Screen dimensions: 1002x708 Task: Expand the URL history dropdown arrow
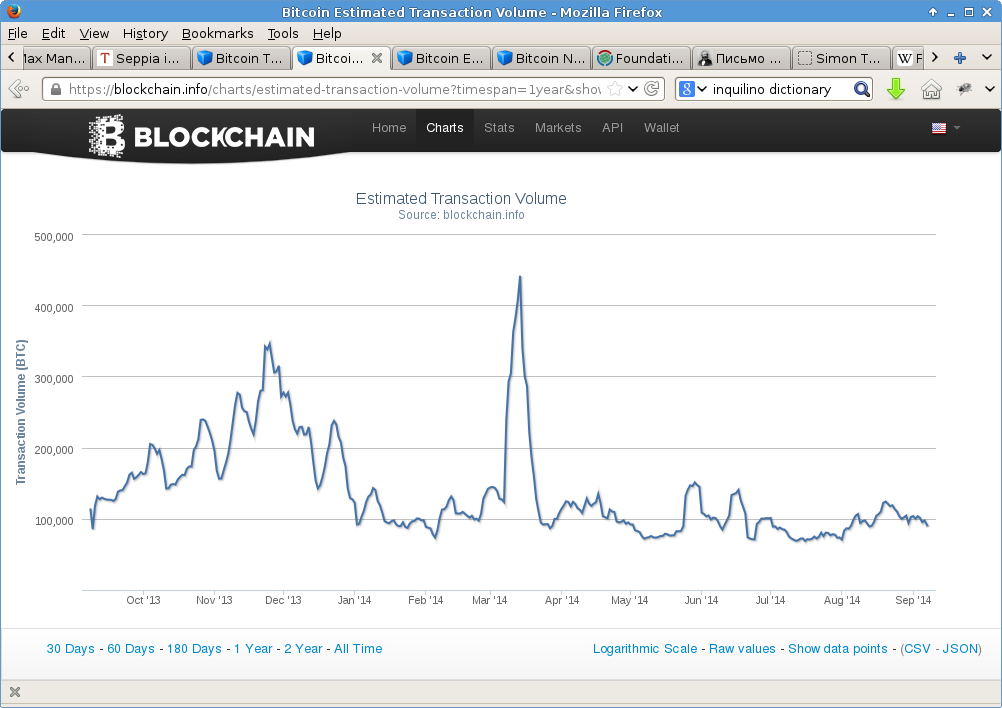pos(633,89)
